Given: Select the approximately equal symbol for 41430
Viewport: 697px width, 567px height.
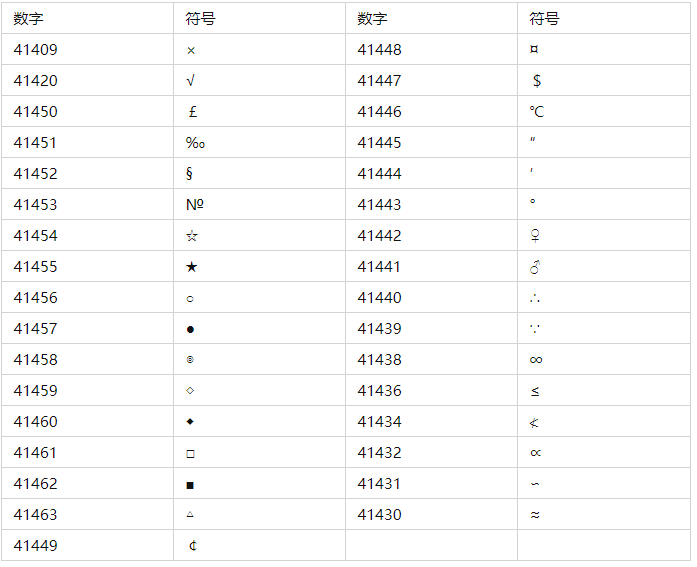Looking at the screenshot, I should tap(535, 515).
